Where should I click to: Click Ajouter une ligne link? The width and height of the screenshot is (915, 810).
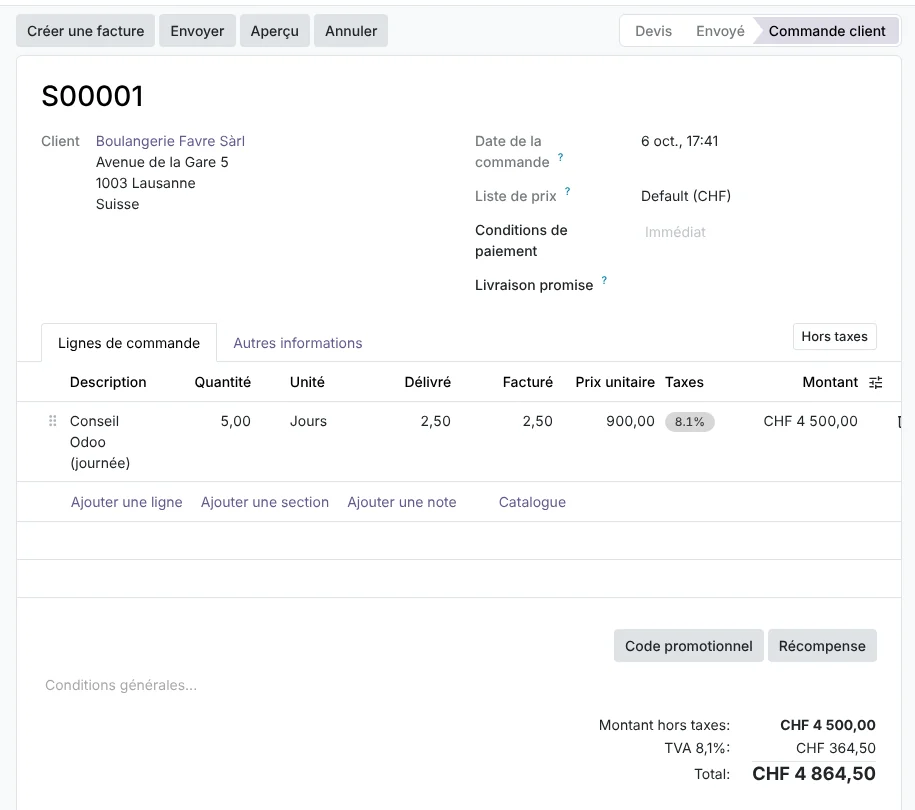click(127, 502)
